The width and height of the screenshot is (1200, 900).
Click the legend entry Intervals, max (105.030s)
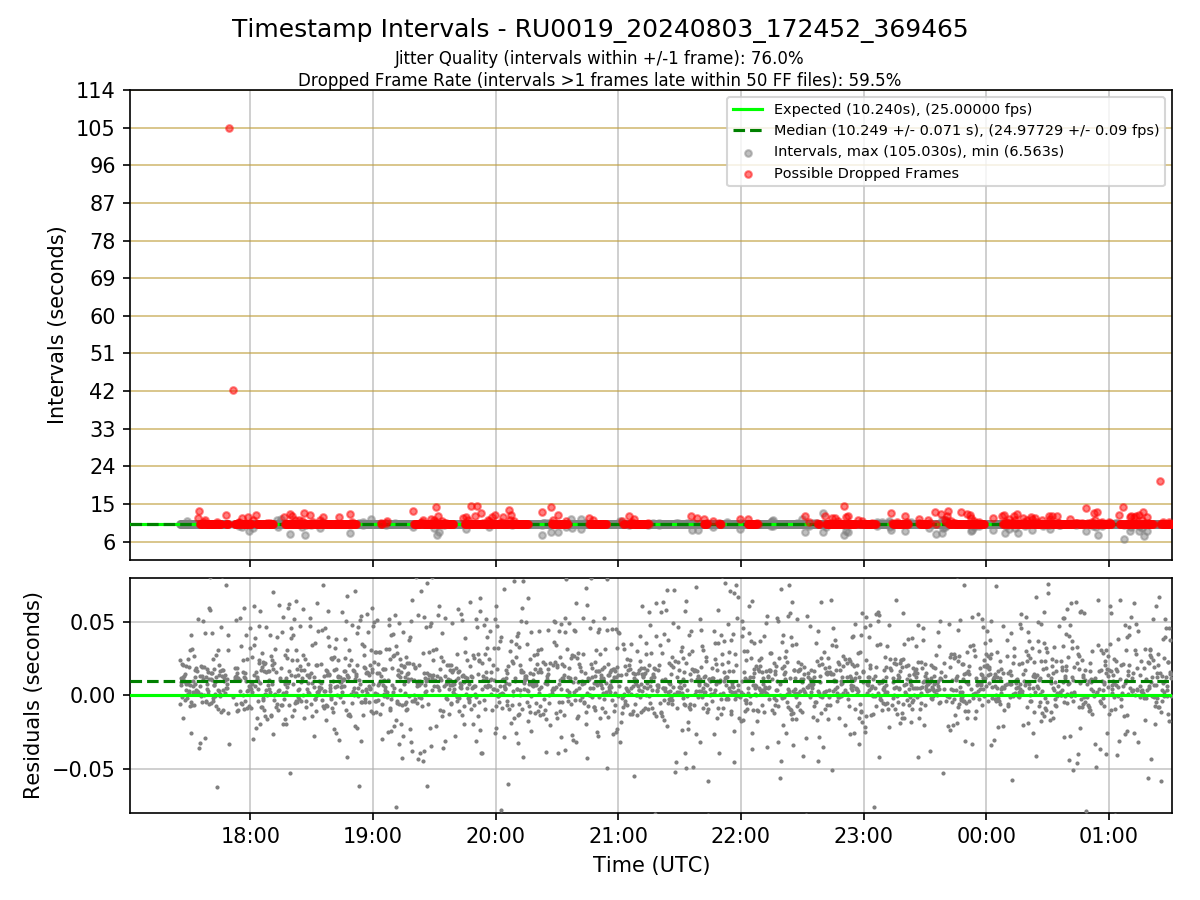coord(919,152)
